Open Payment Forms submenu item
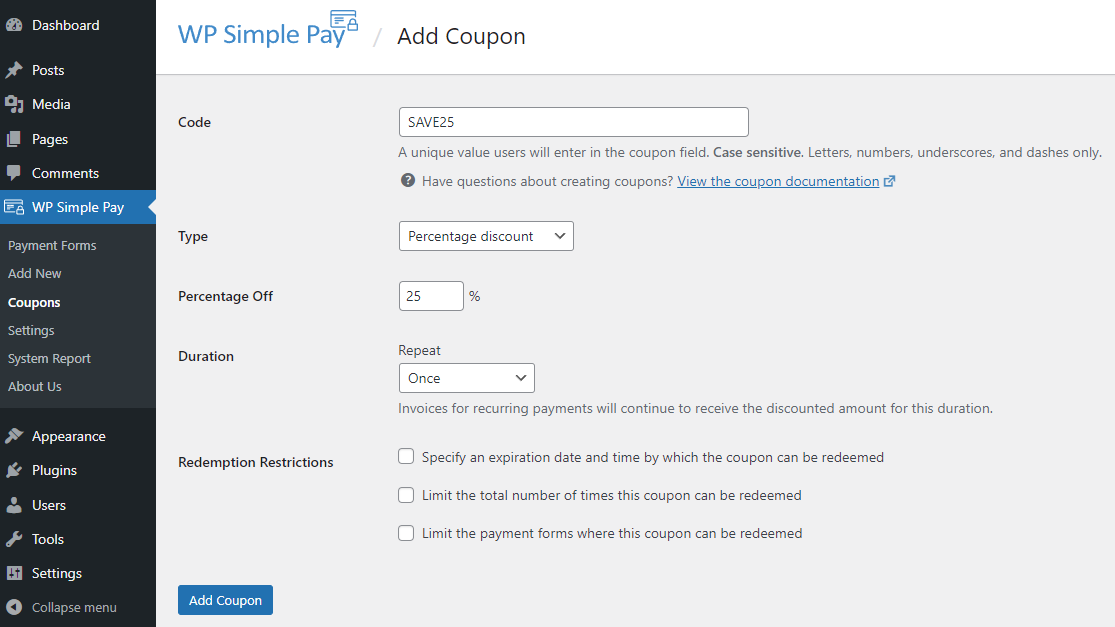1115x627 pixels. coord(52,245)
